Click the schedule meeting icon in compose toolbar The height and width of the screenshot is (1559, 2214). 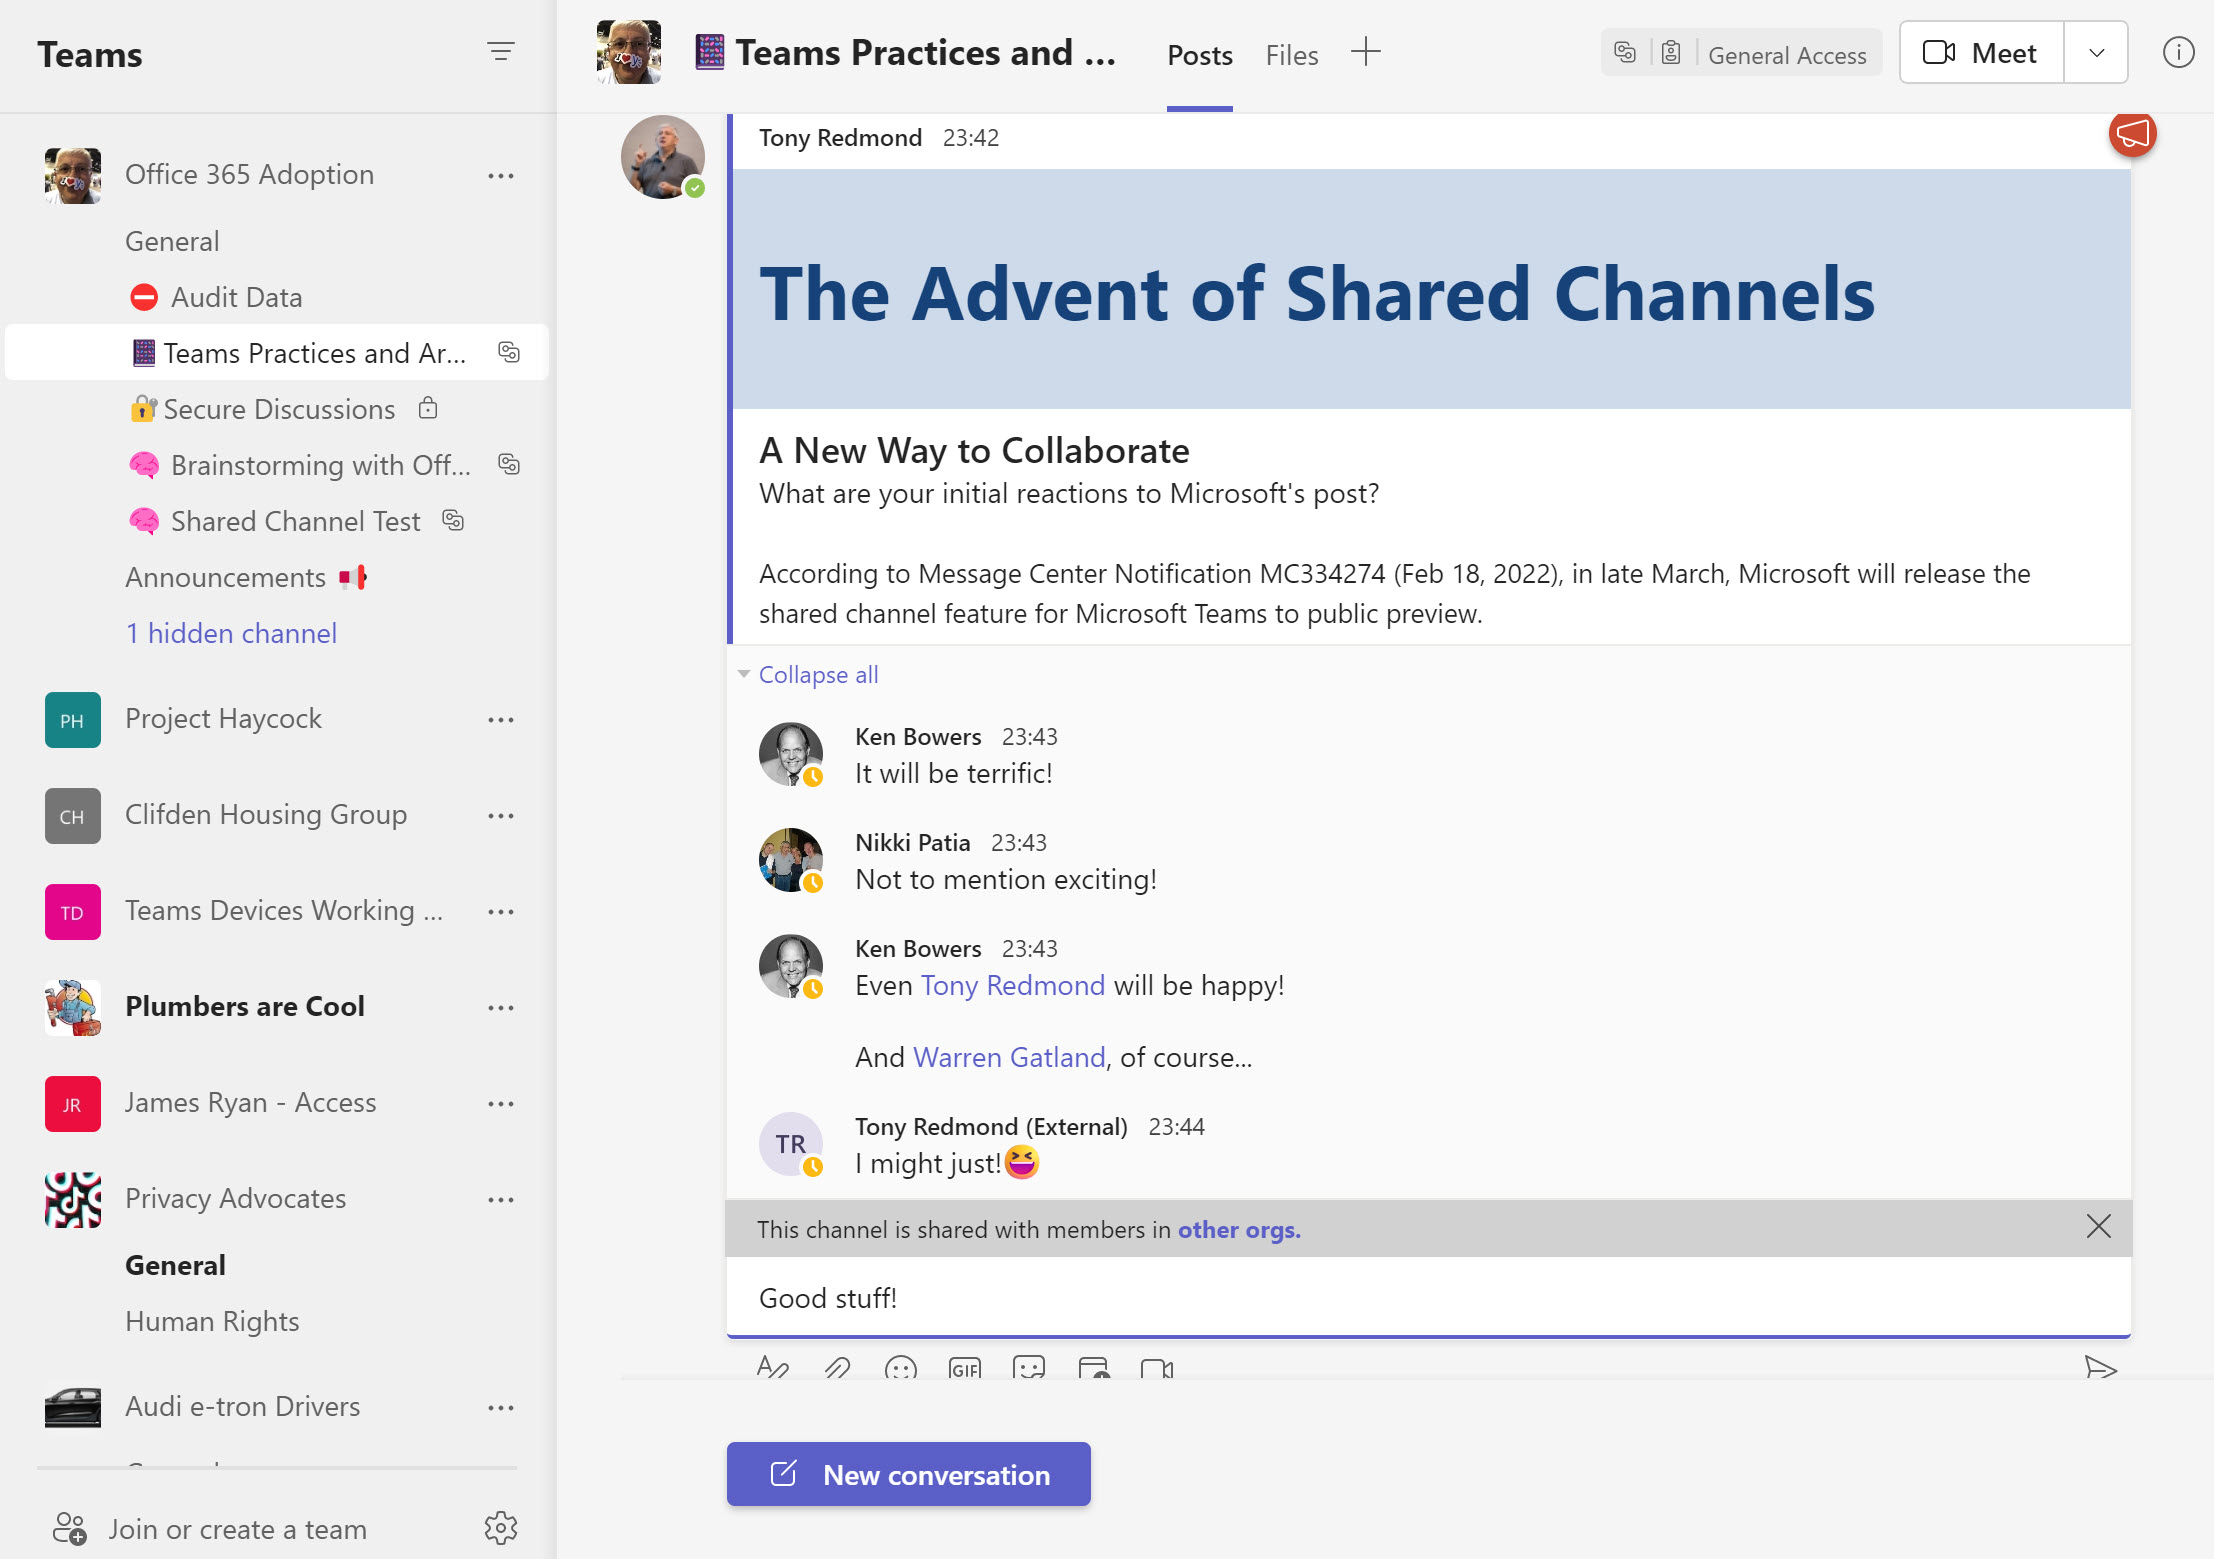coord(1094,1367)
